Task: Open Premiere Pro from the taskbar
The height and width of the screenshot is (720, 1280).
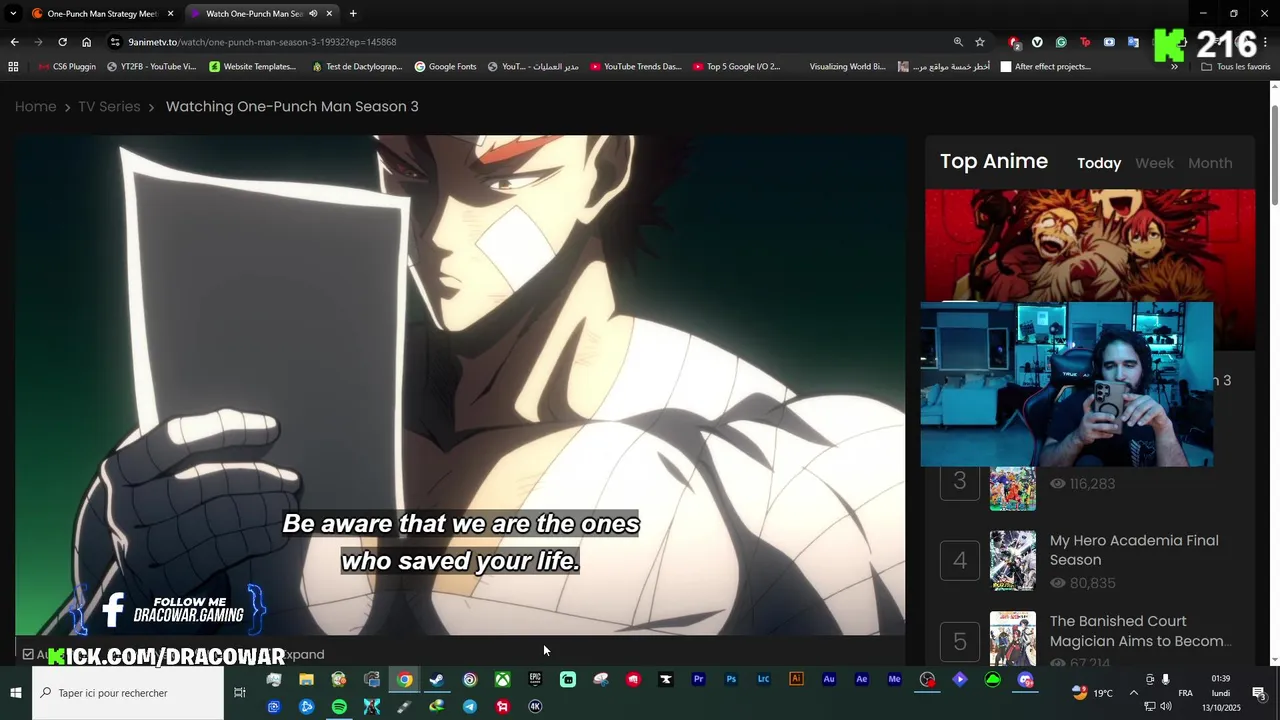Action: pos(699,680)
